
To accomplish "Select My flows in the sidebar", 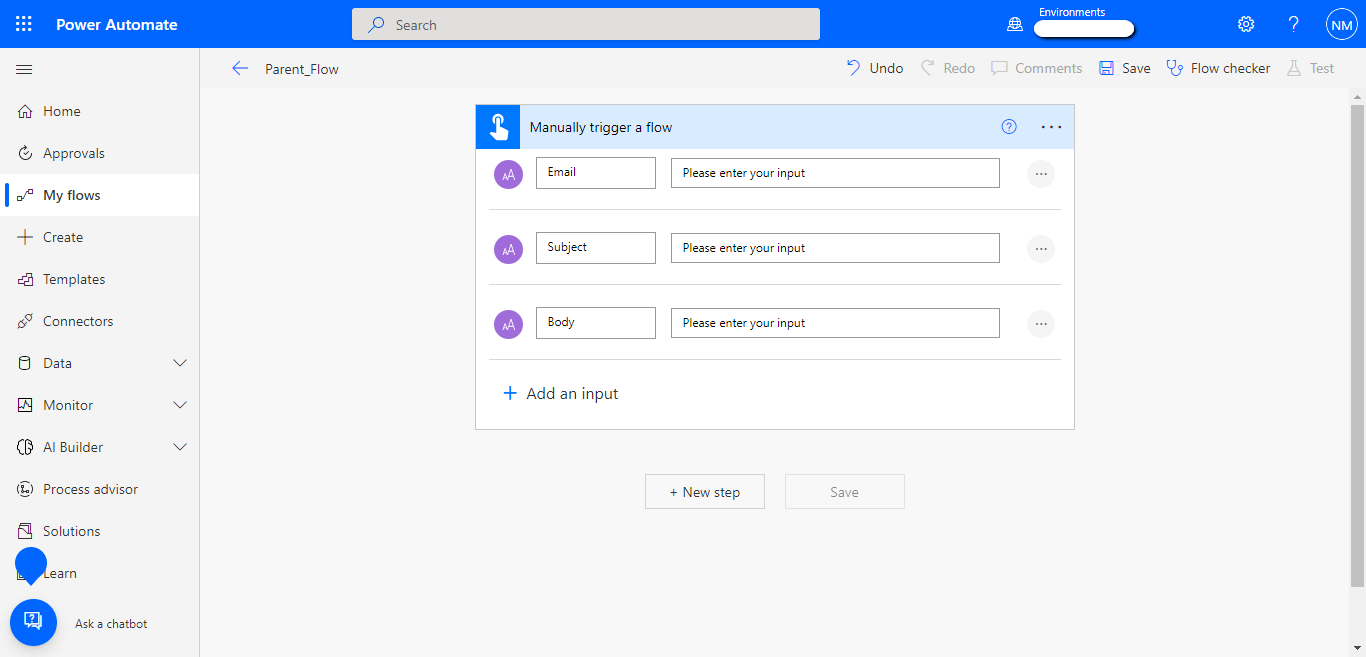I will tap(100, 195).
